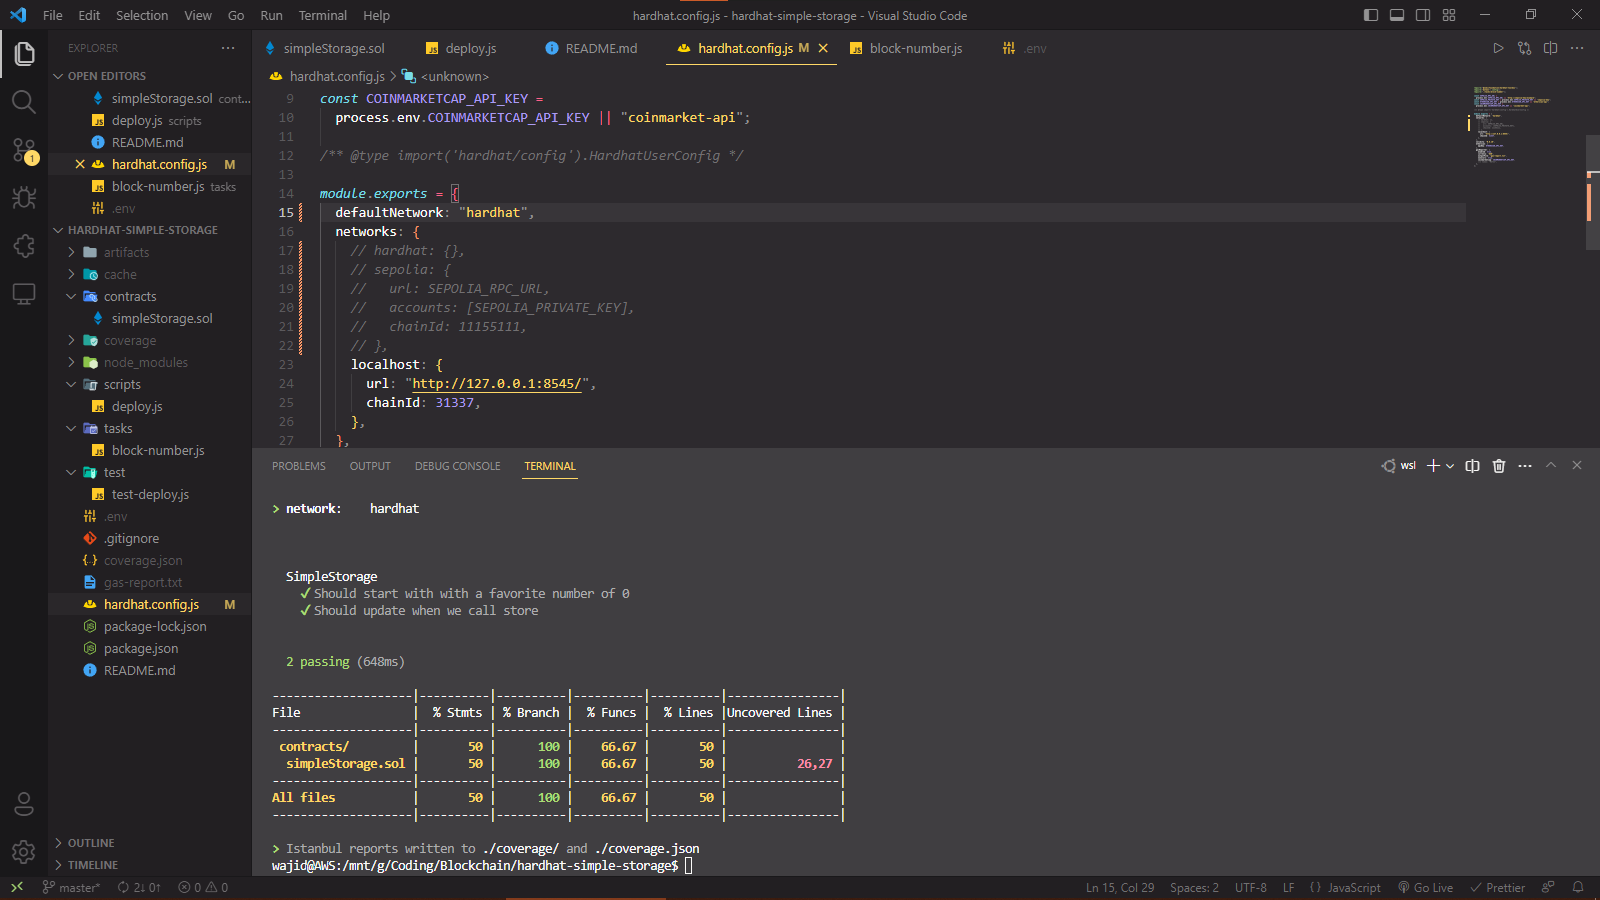Expand the node_modules folder
Image resolution: width=1600 pixels, height=900 pixels.
(150, 362)
